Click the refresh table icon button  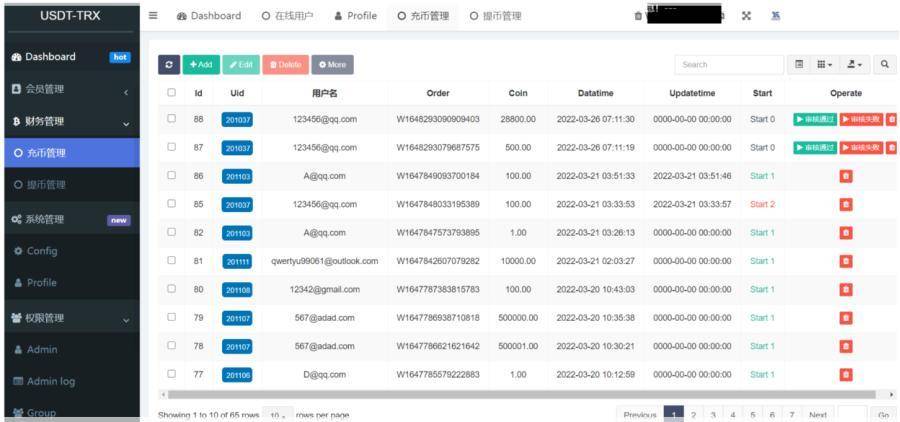coord(170,64)
